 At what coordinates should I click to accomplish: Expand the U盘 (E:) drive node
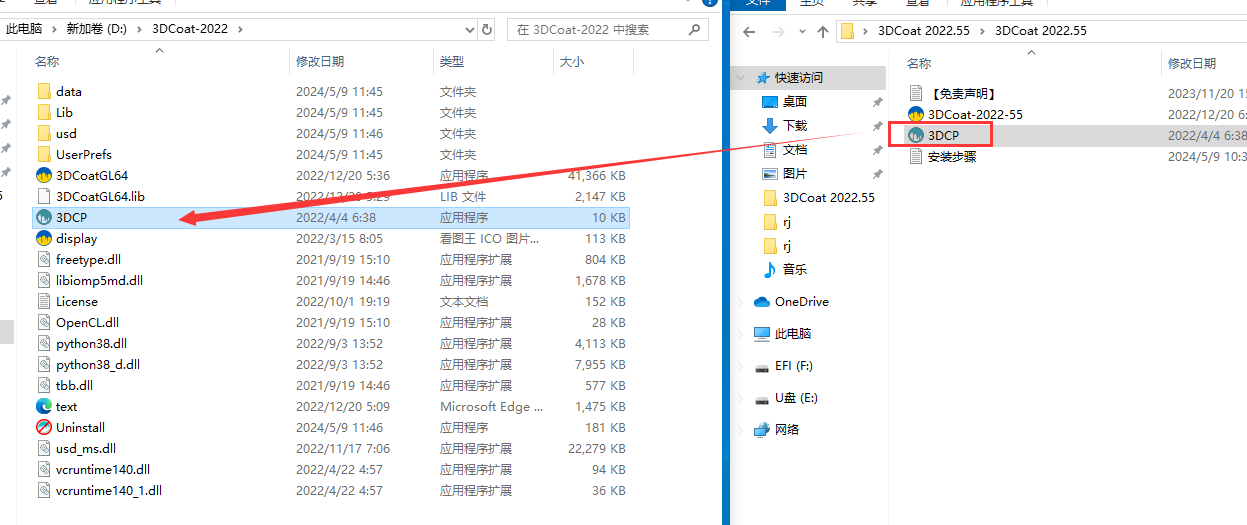(741, 398)
